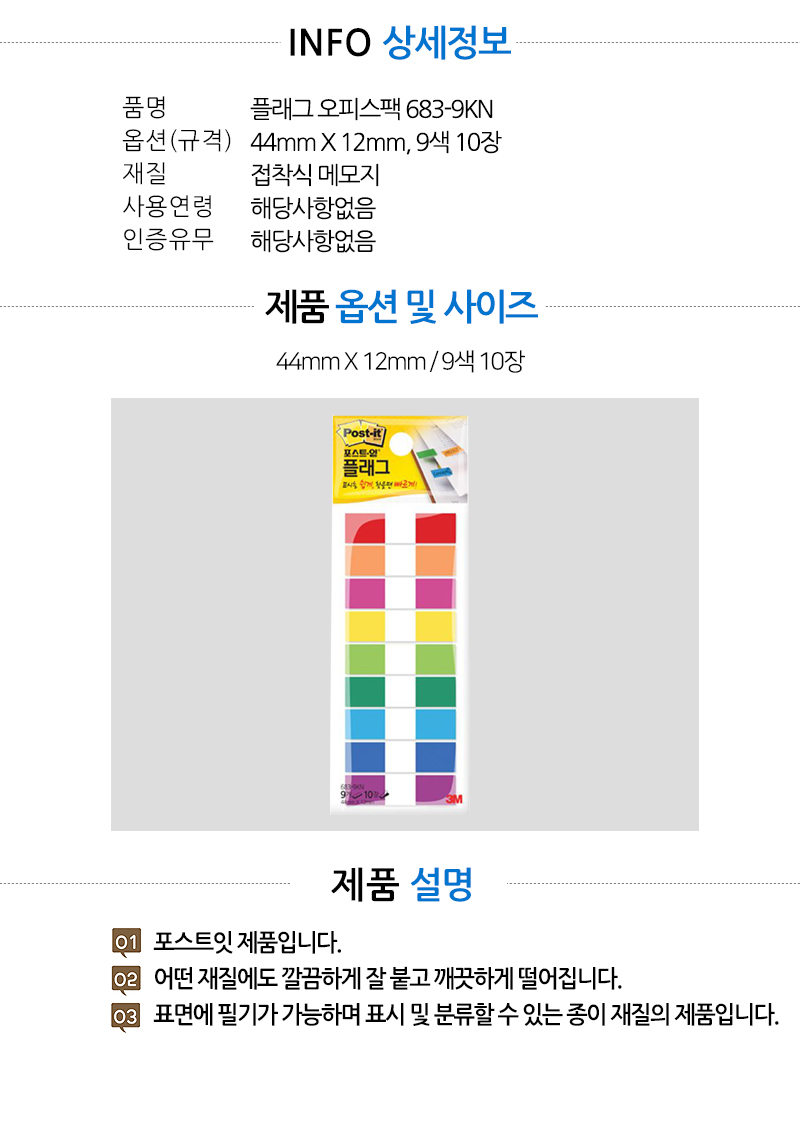Choose the purple flag in the right column

click(435, 787)
